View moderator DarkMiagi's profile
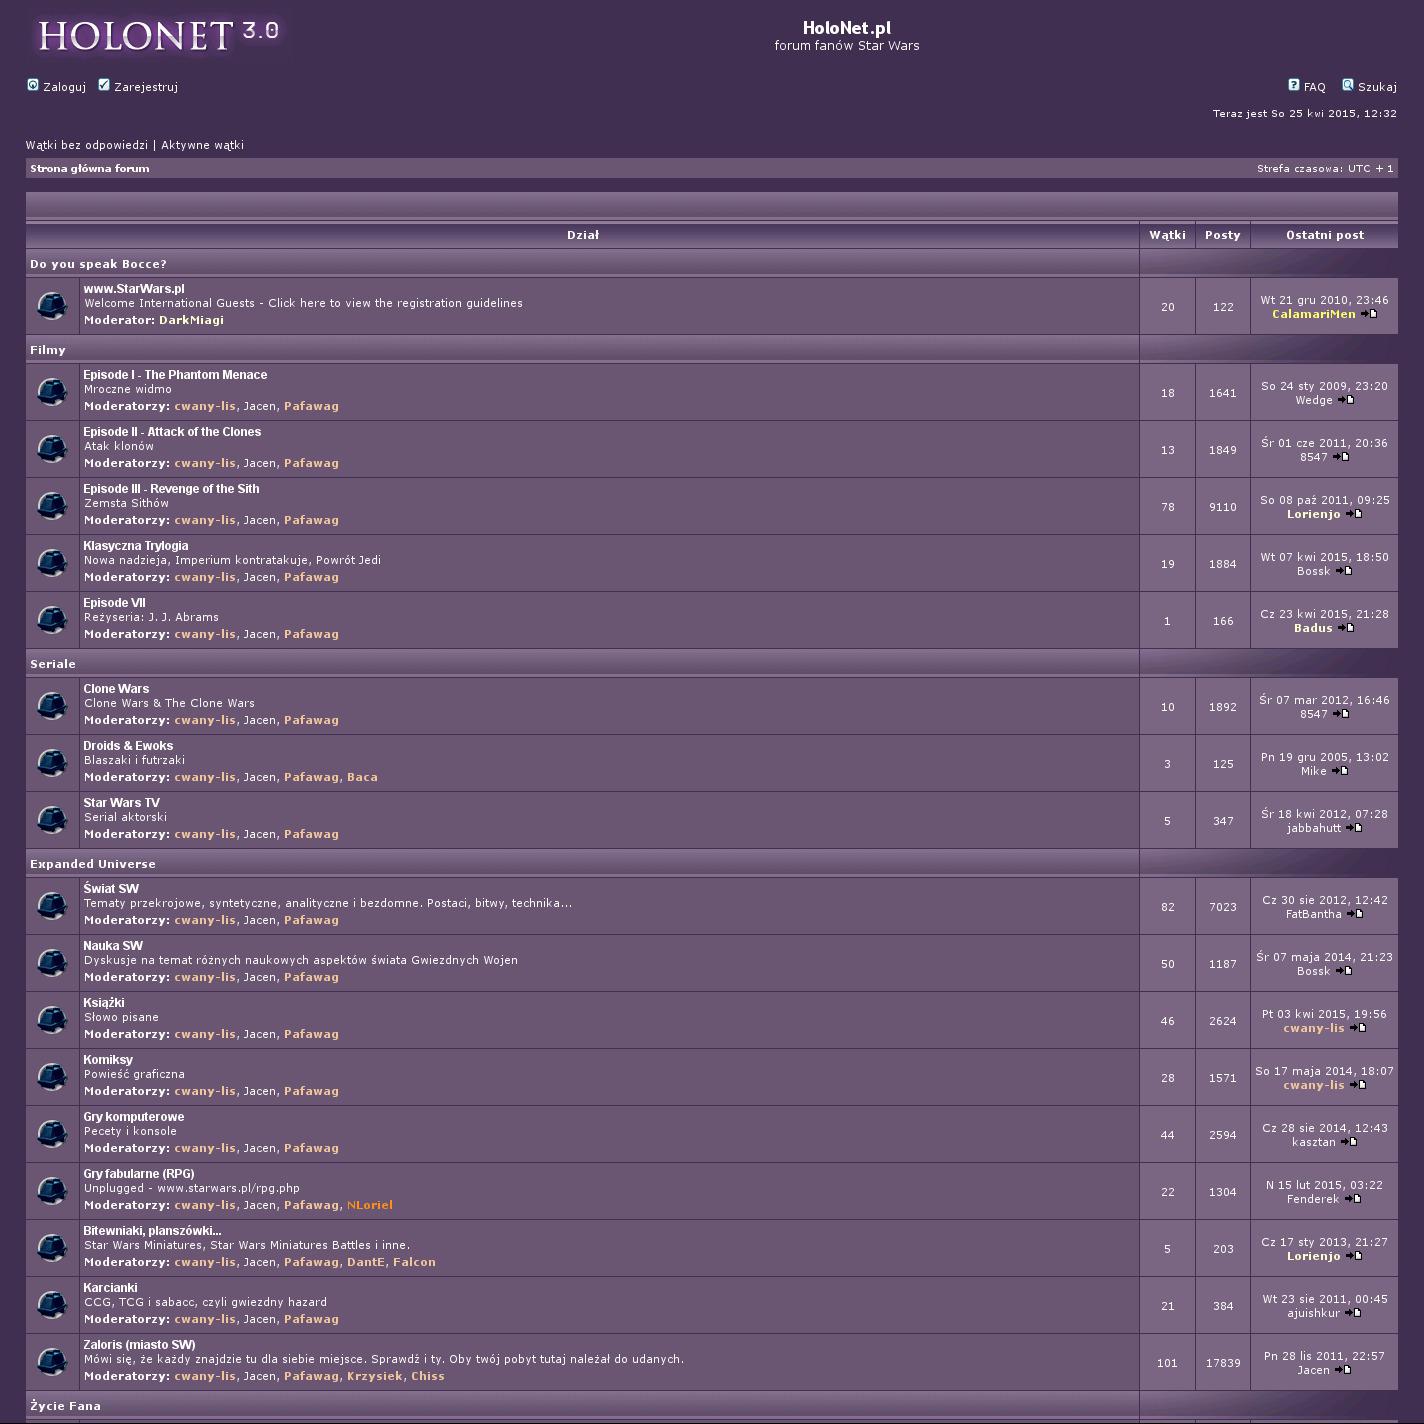1424x1424 pixels. 191,320
